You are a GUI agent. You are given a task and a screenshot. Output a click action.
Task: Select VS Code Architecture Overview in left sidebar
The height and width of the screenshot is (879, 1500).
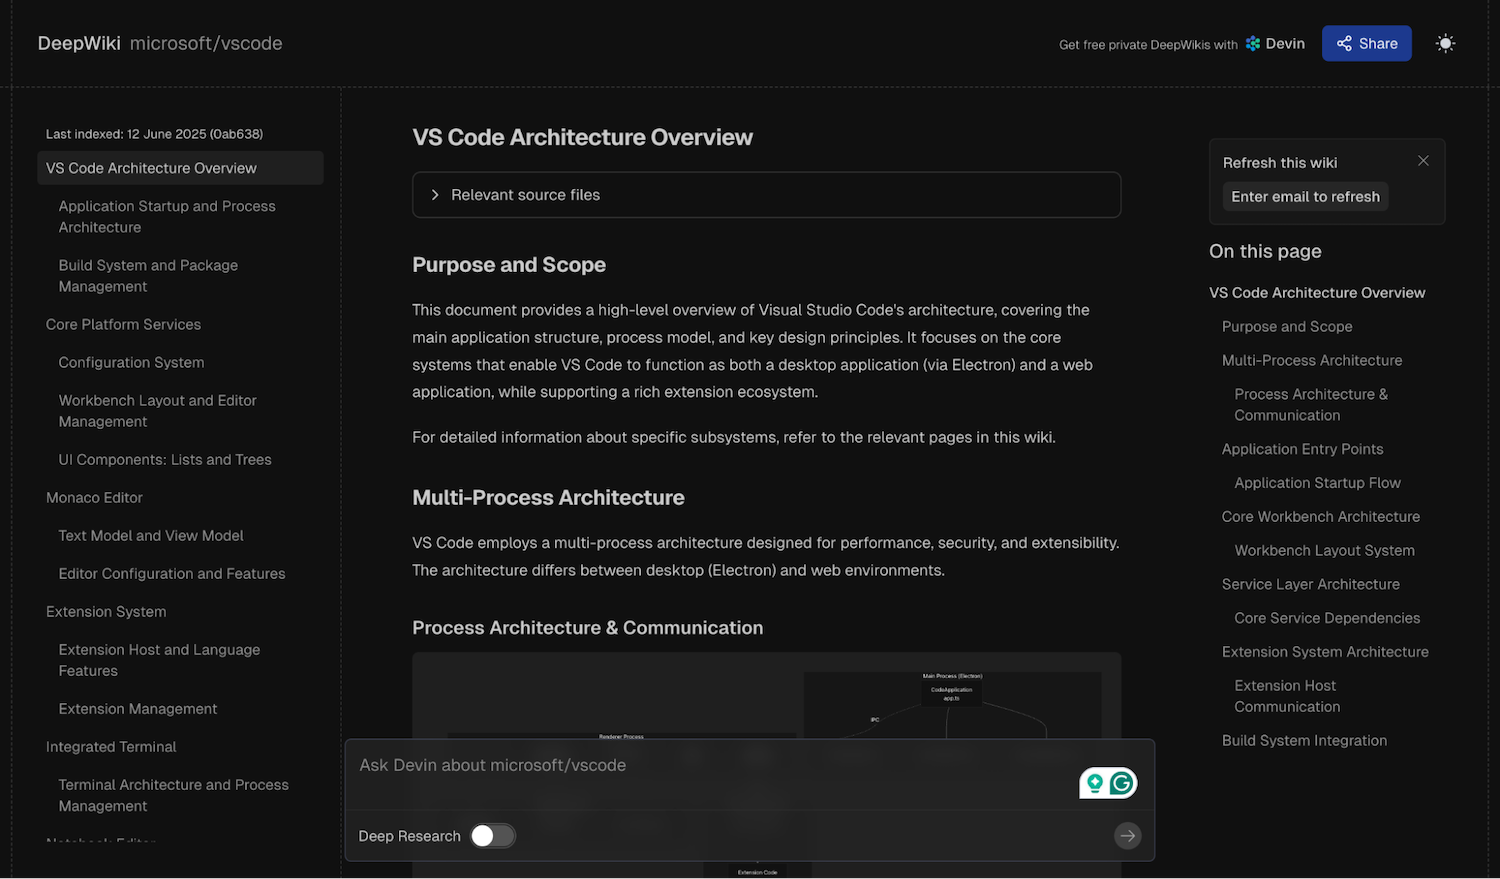click(x=180, y=168)
